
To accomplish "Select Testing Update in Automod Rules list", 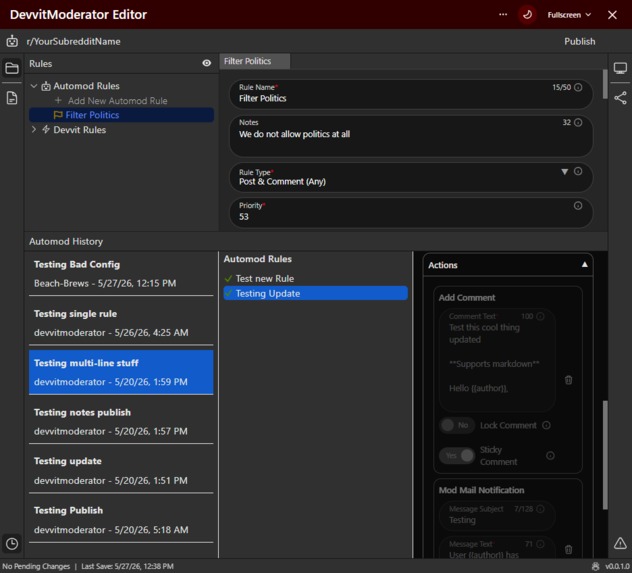I will click(x=316, y=293).
